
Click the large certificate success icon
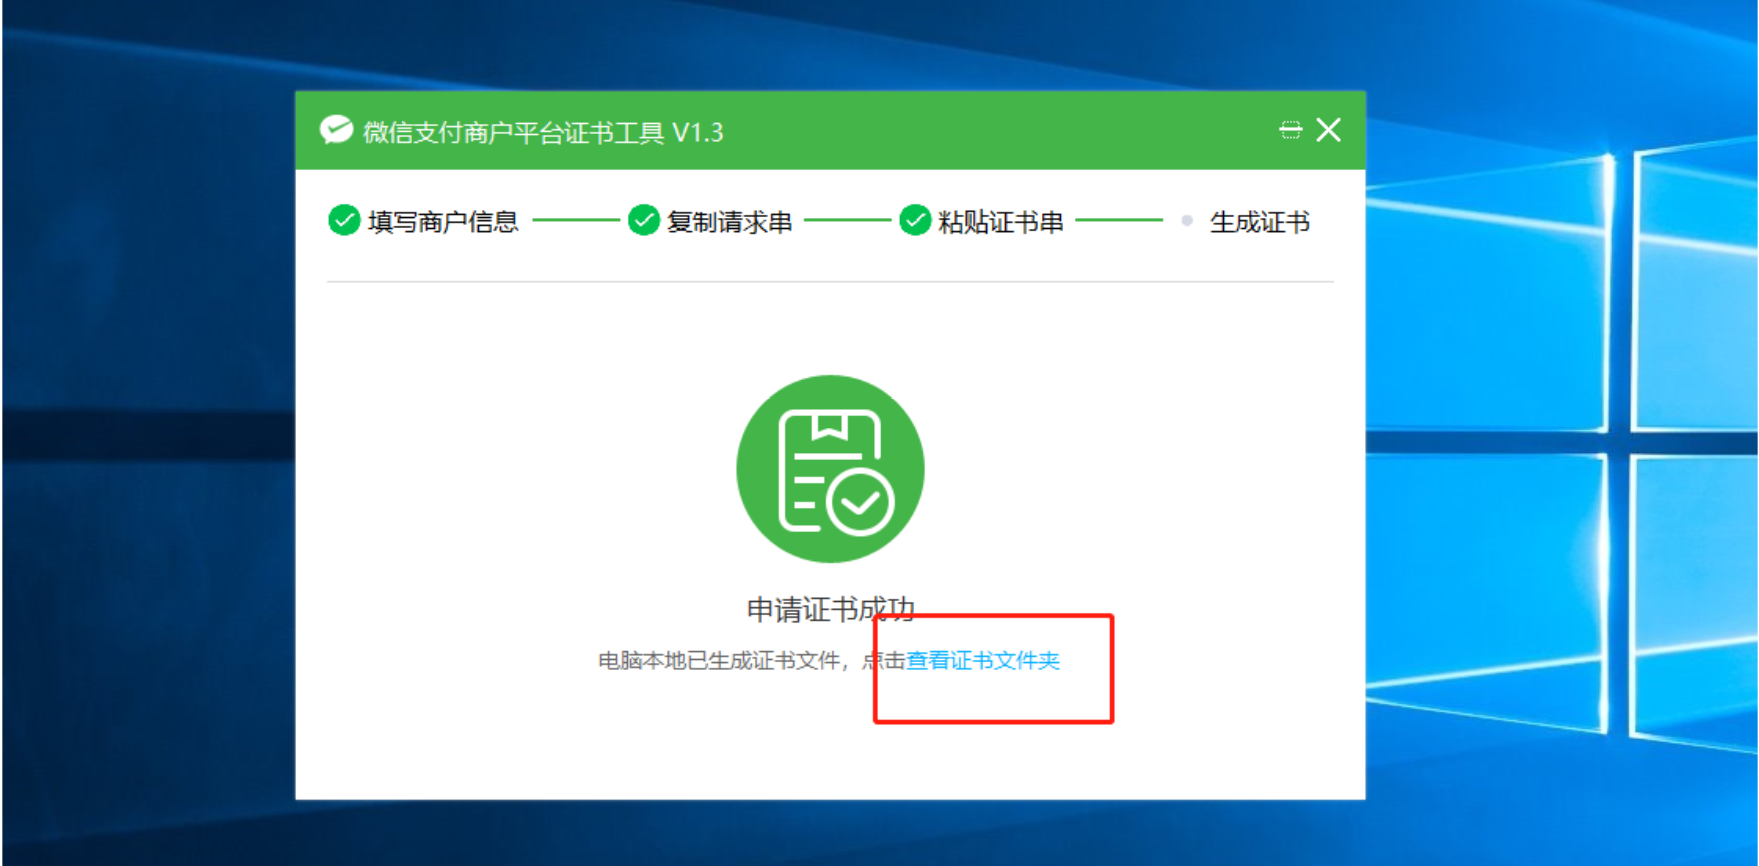coord(830,469)
